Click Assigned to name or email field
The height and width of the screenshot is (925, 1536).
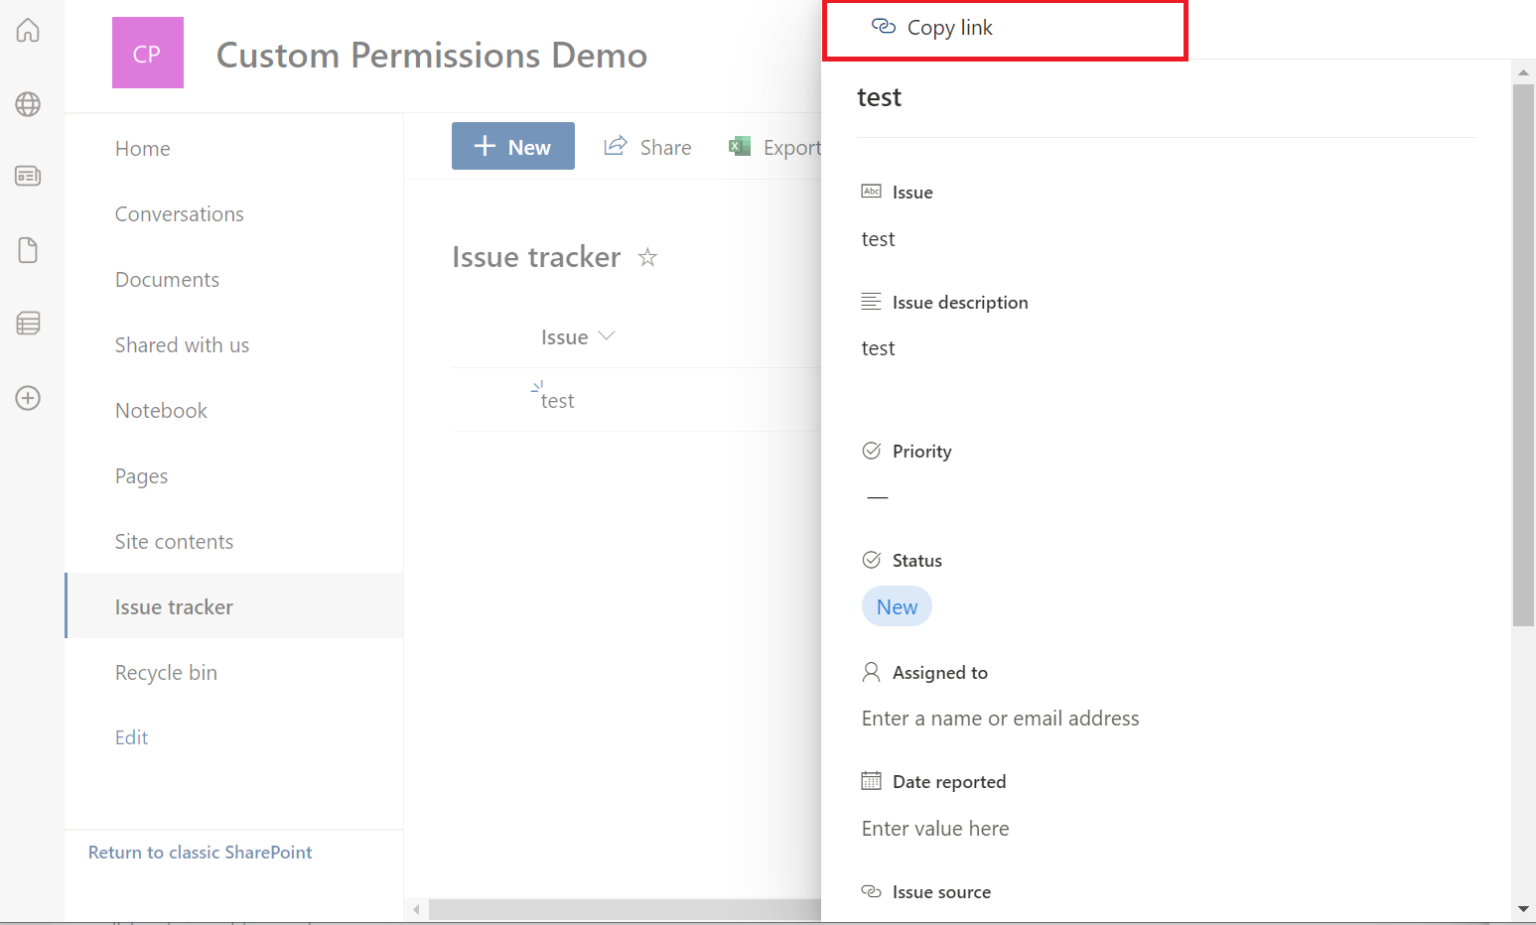[x=1000, y=719]
